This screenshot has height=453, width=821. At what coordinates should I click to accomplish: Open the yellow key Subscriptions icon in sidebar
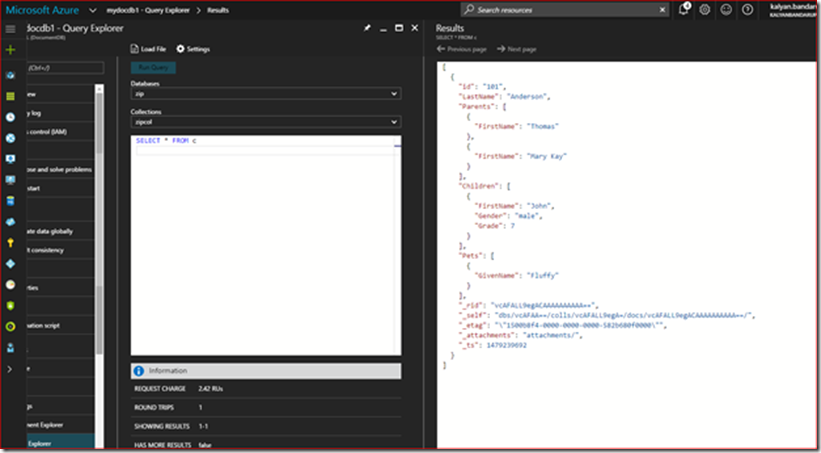pos(10,243)
